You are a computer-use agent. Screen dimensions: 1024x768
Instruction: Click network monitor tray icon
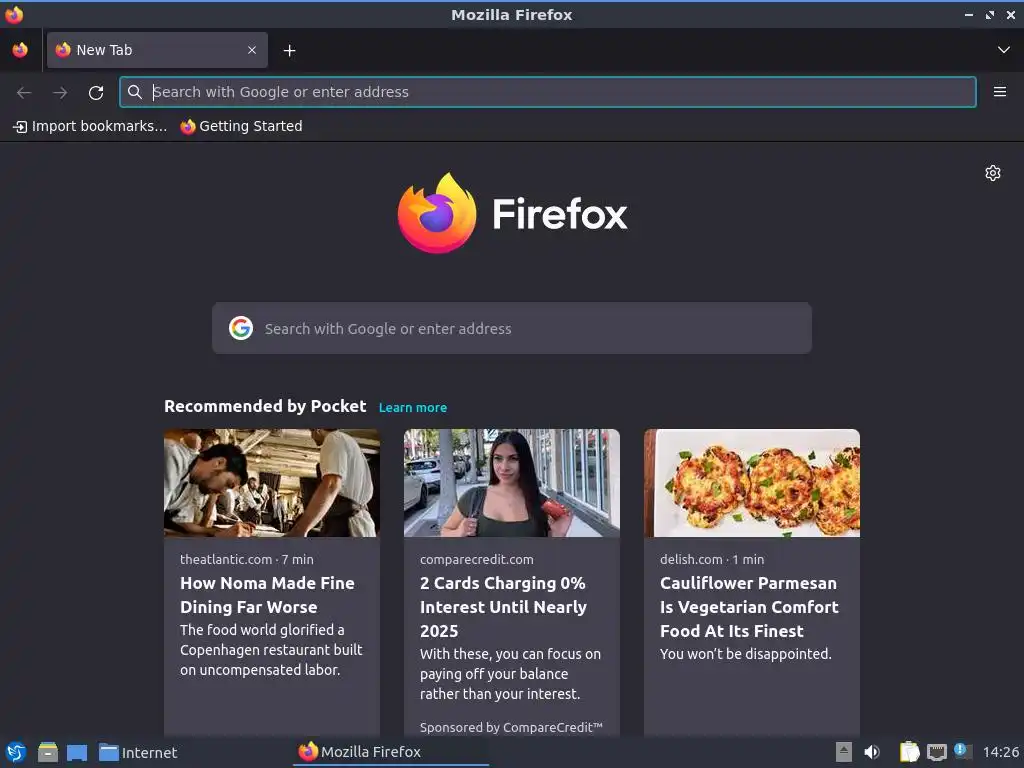(x=936, y=752)
